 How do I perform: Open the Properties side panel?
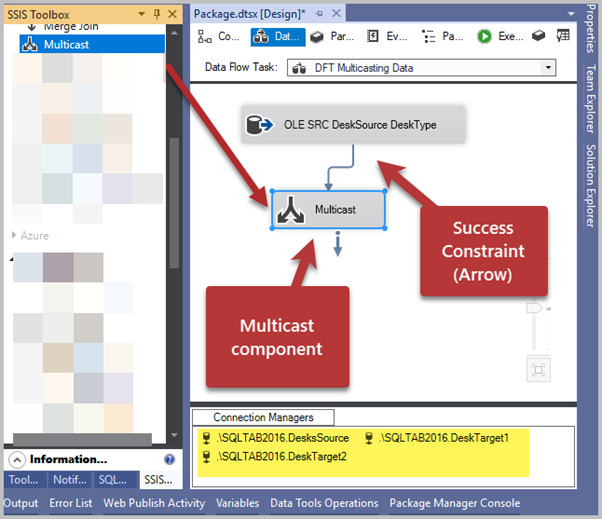(x=590, y=28)
